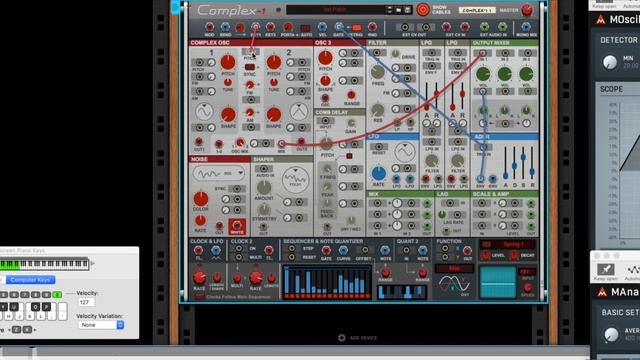Click the Filter RES knob

378,110
